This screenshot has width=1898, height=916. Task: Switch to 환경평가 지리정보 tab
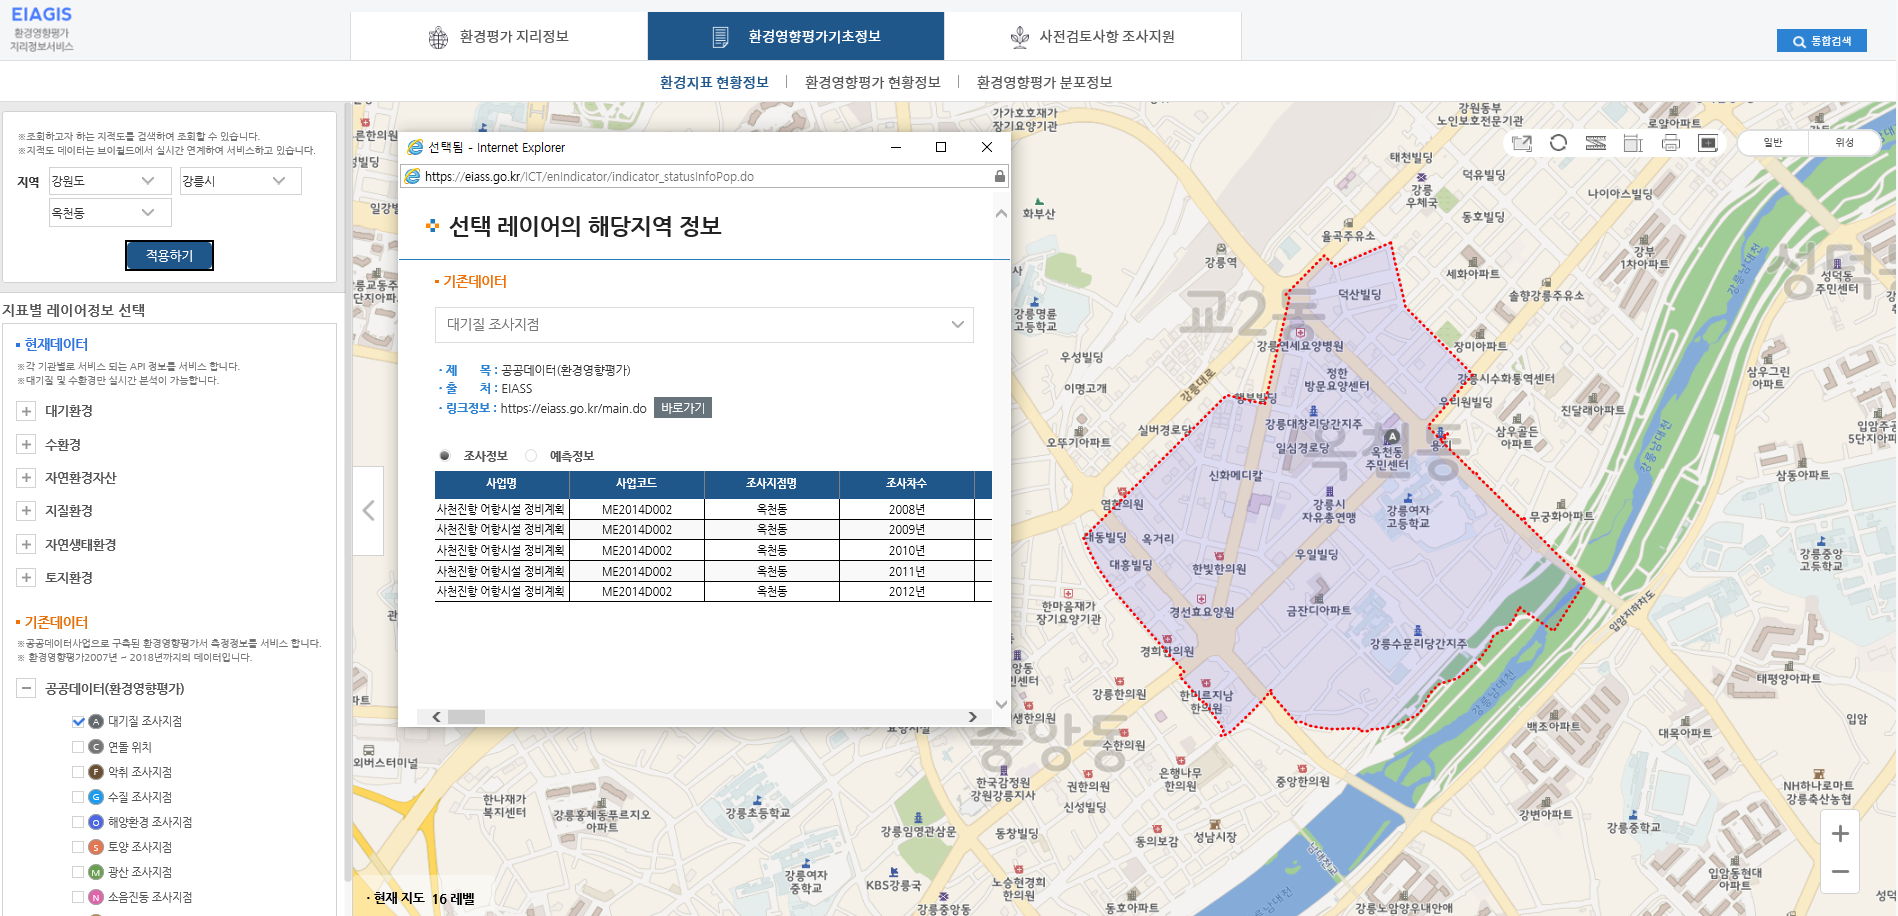(x=499, y=37)
